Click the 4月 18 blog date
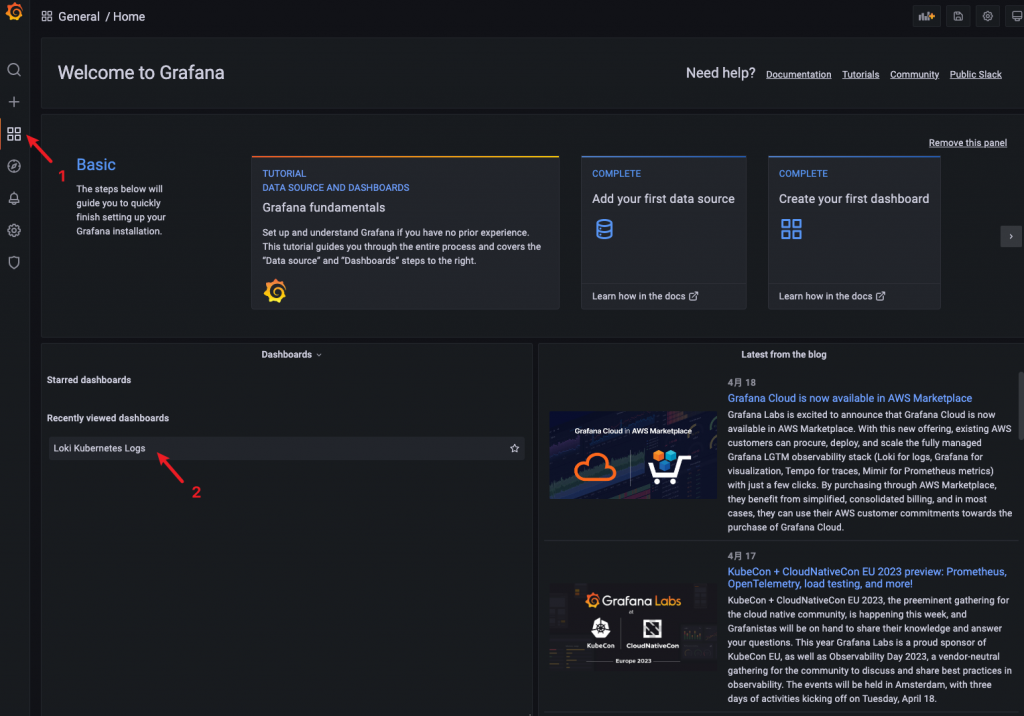This screenshot has width=1024, height=716. [741, 383]
